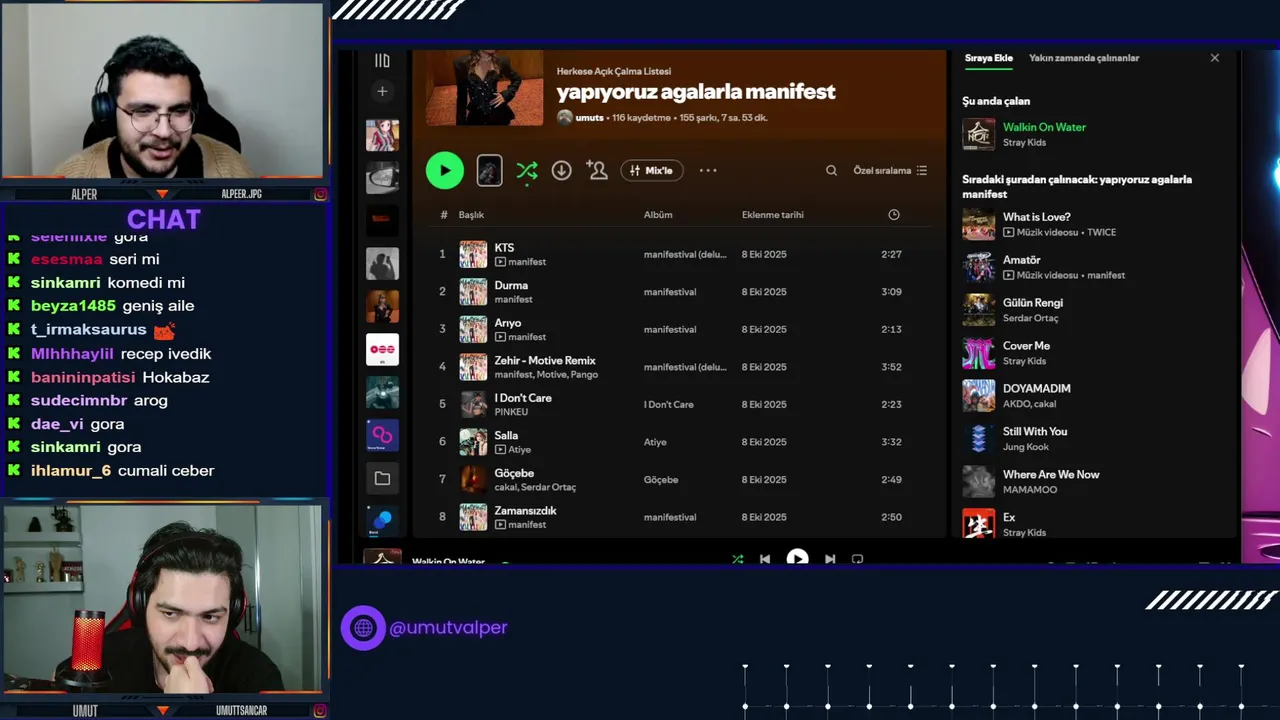Screen dimensions: 1280x720
Task: Open the pink circles playlist in sidebar
Action: pyautogui.click(x=382, y=349)
